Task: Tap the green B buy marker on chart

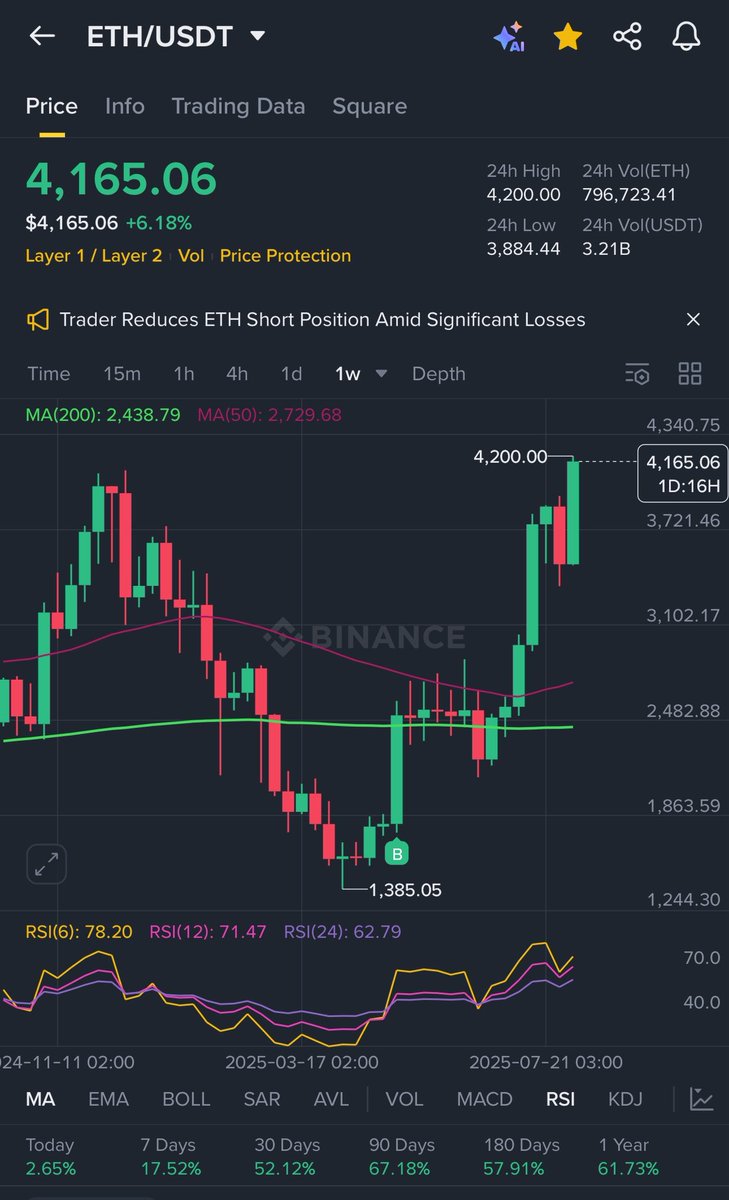Action: tap(398, 853)
